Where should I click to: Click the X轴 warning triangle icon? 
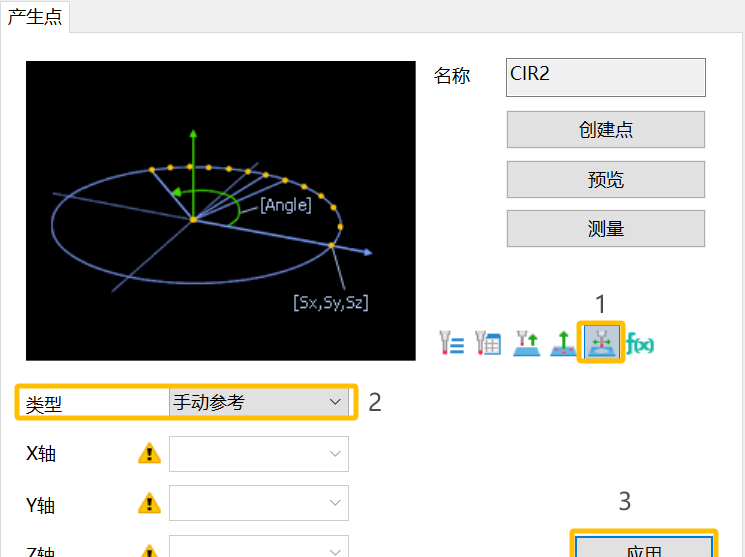(x=149, y=454)
